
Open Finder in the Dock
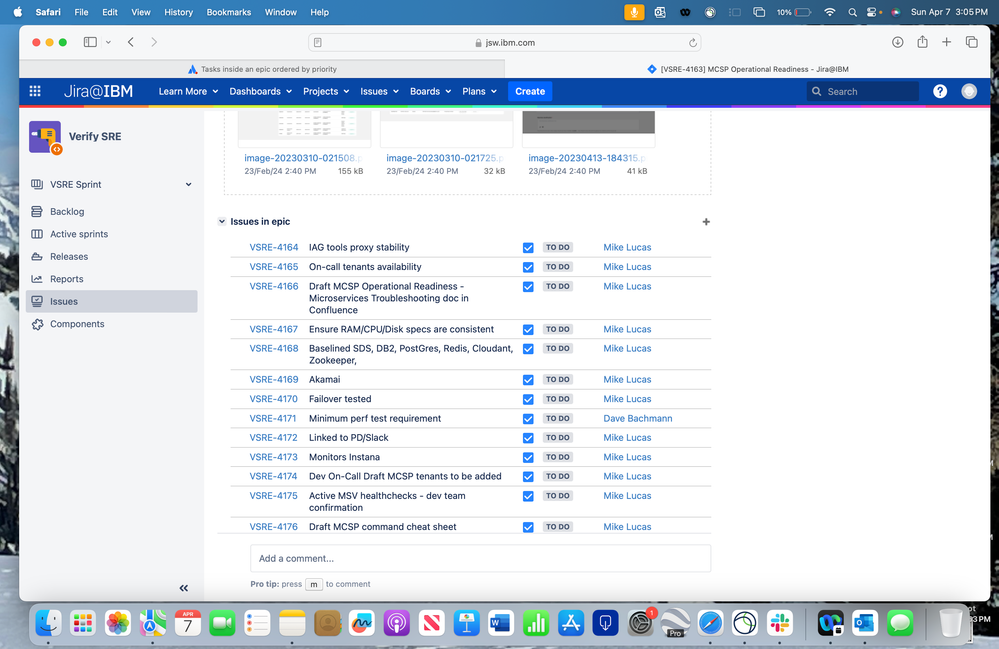pyautogui.click(x=48, y=623)
